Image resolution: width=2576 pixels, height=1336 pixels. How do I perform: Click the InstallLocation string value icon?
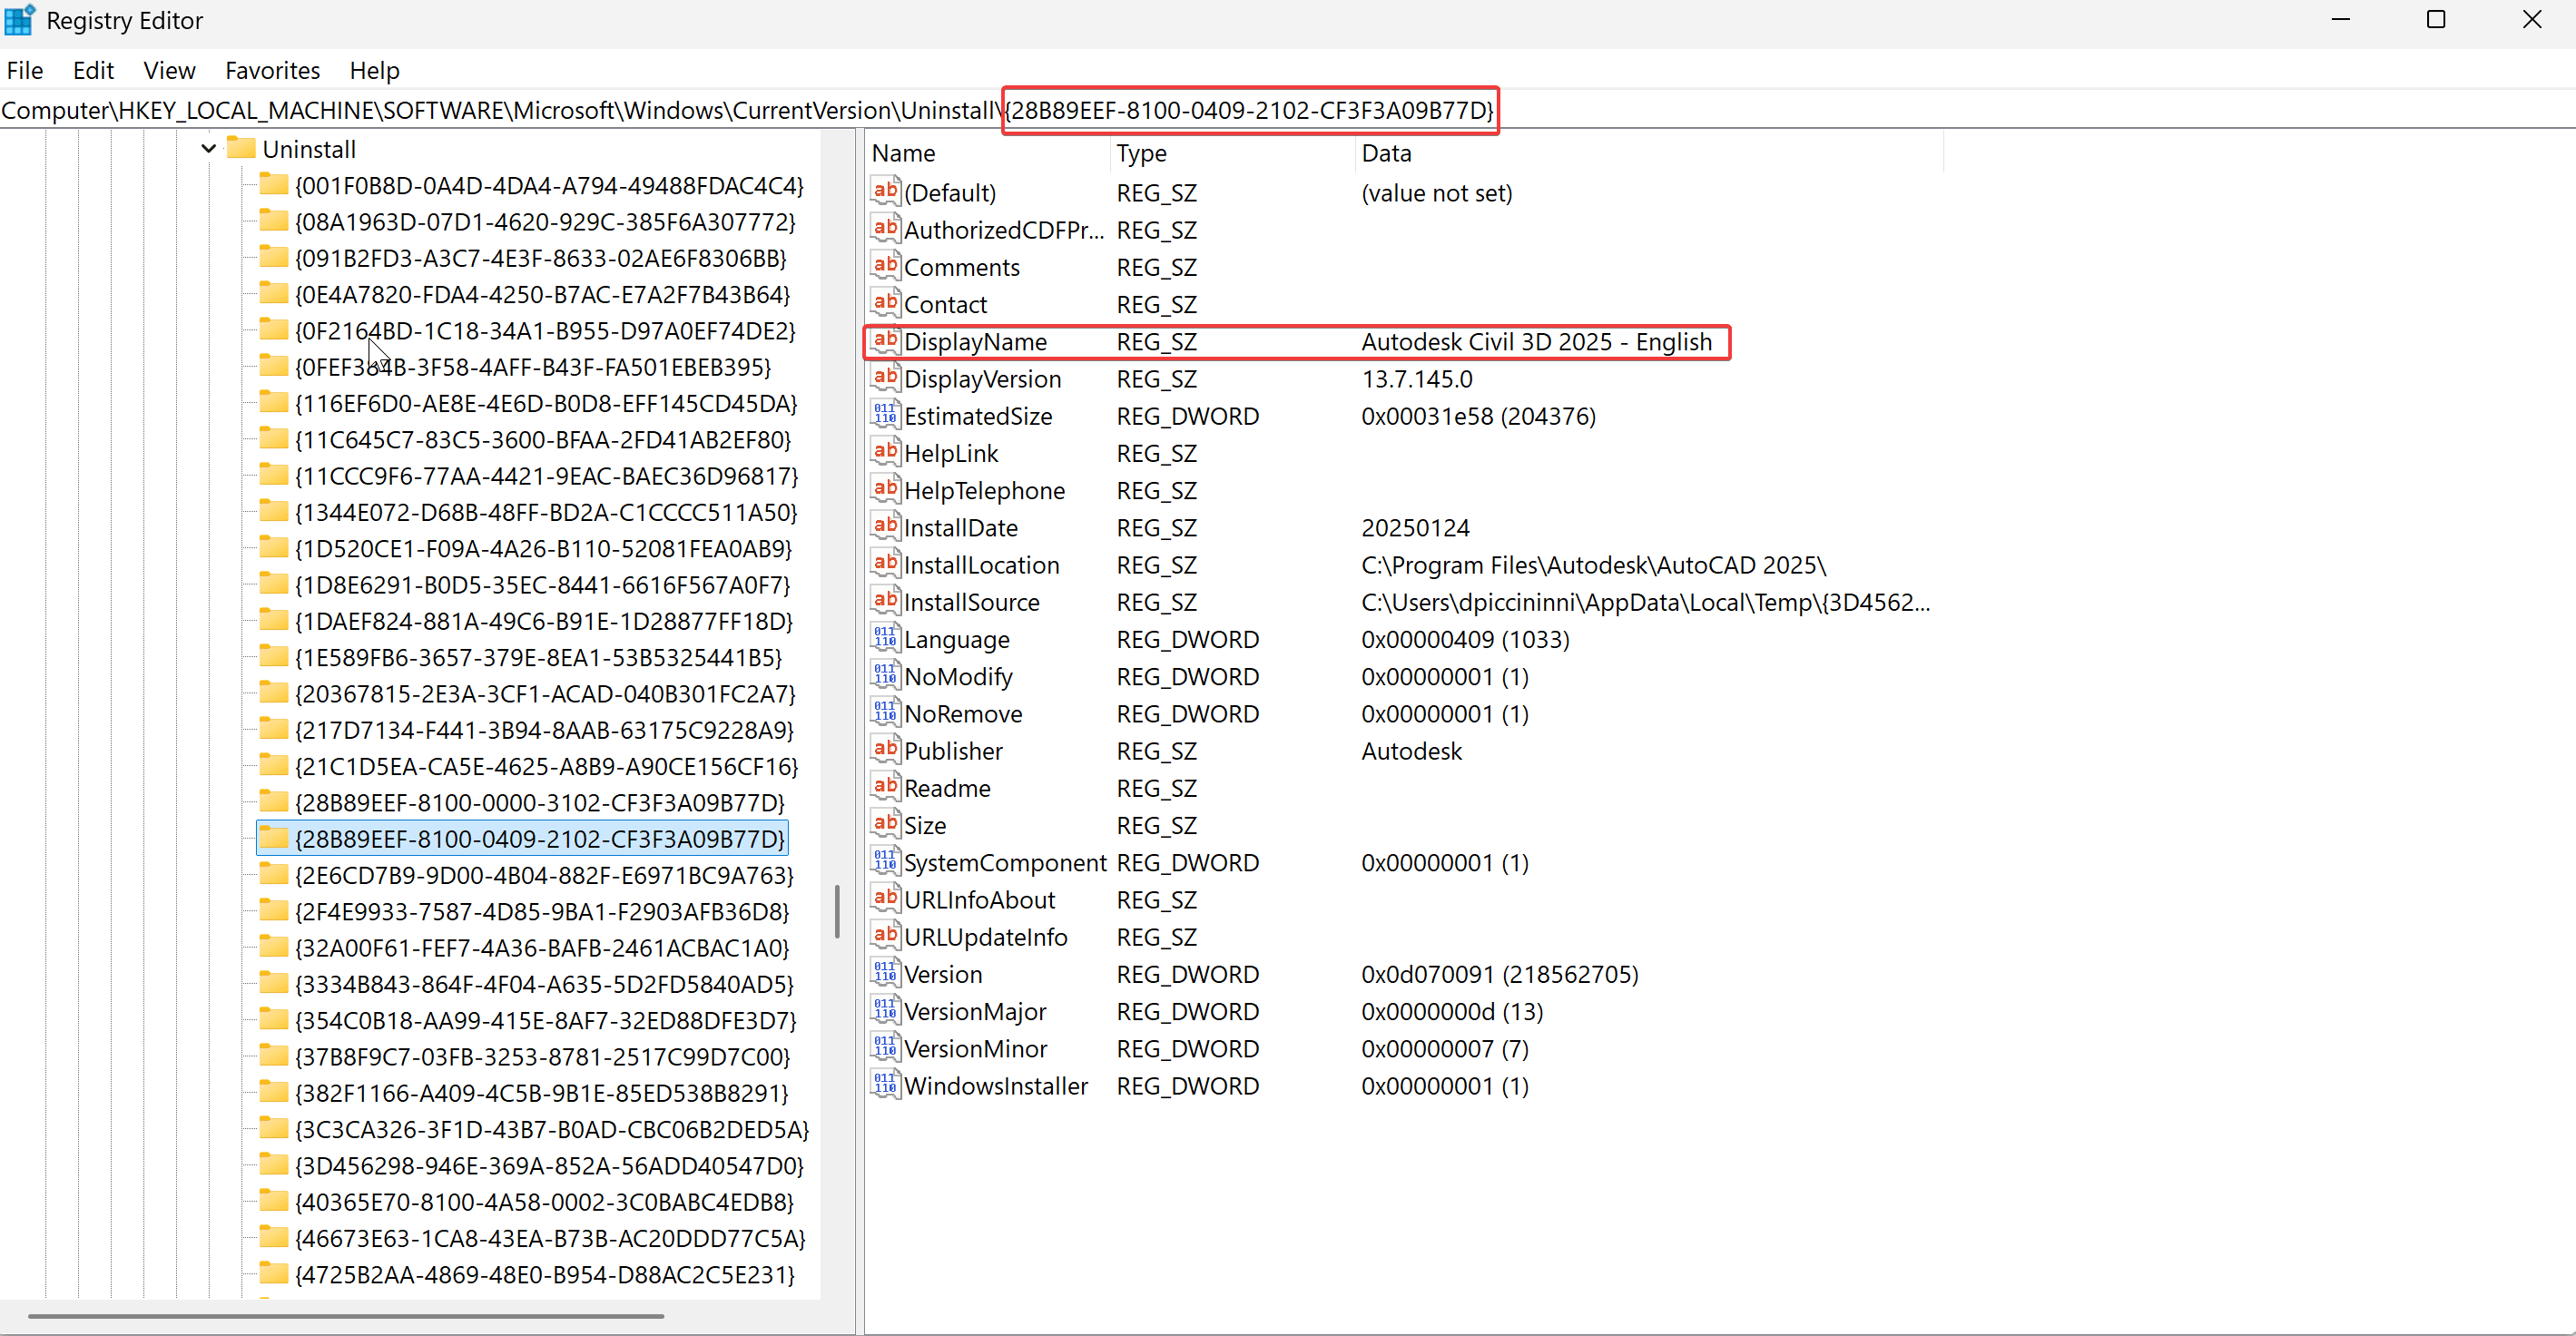click(885, 564)
